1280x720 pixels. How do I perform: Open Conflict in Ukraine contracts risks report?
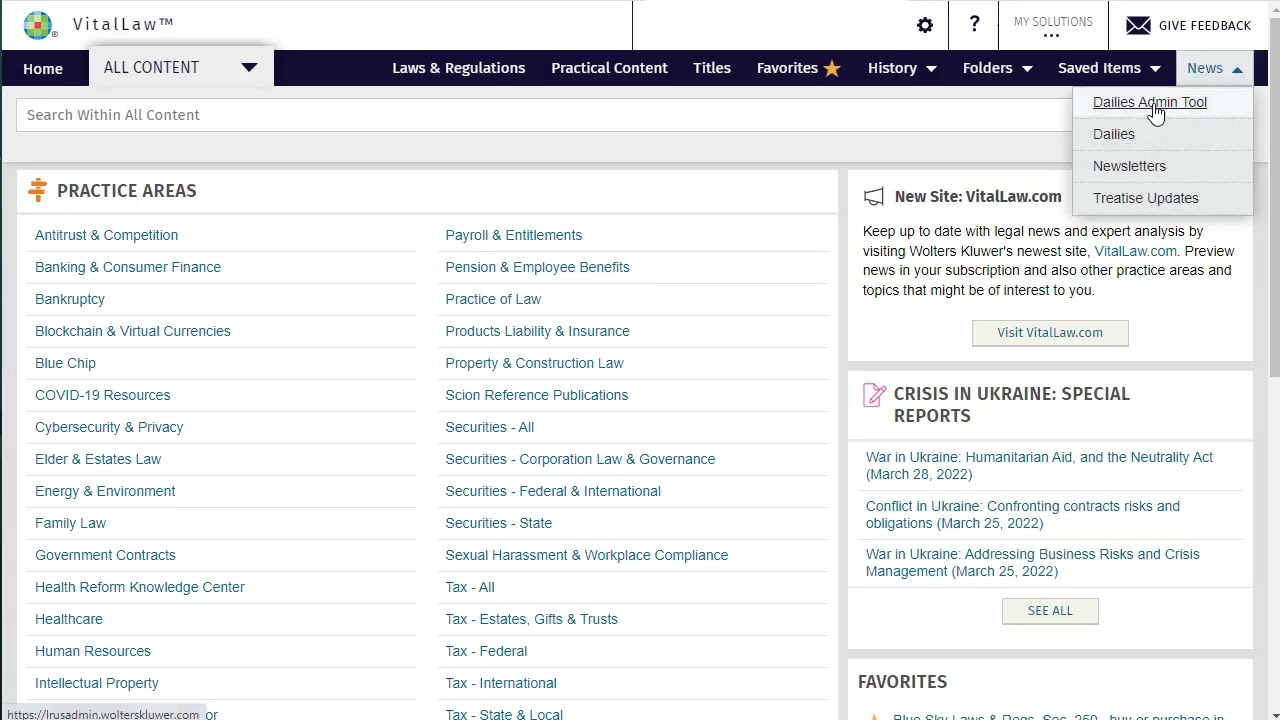point(1023,515)
